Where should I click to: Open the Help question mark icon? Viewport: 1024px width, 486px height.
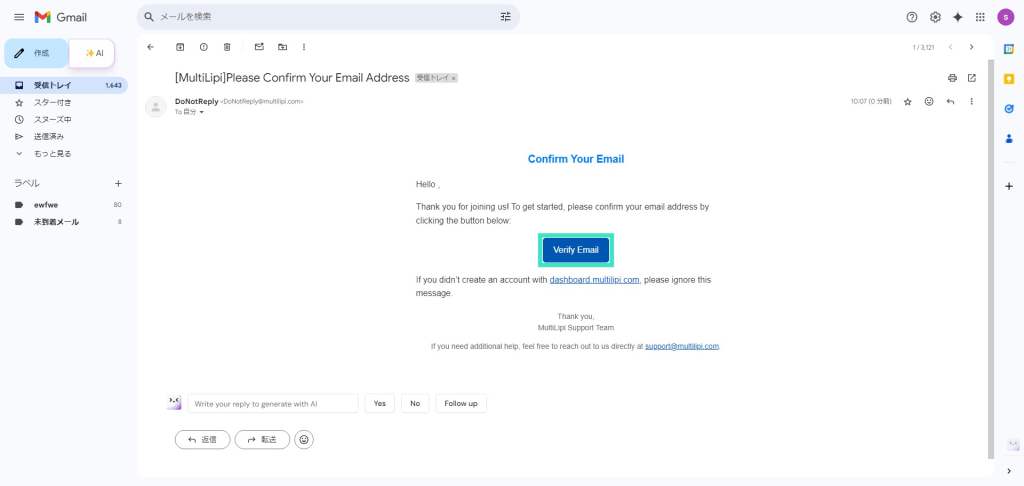pyautogui.click(x=912, y=17)
